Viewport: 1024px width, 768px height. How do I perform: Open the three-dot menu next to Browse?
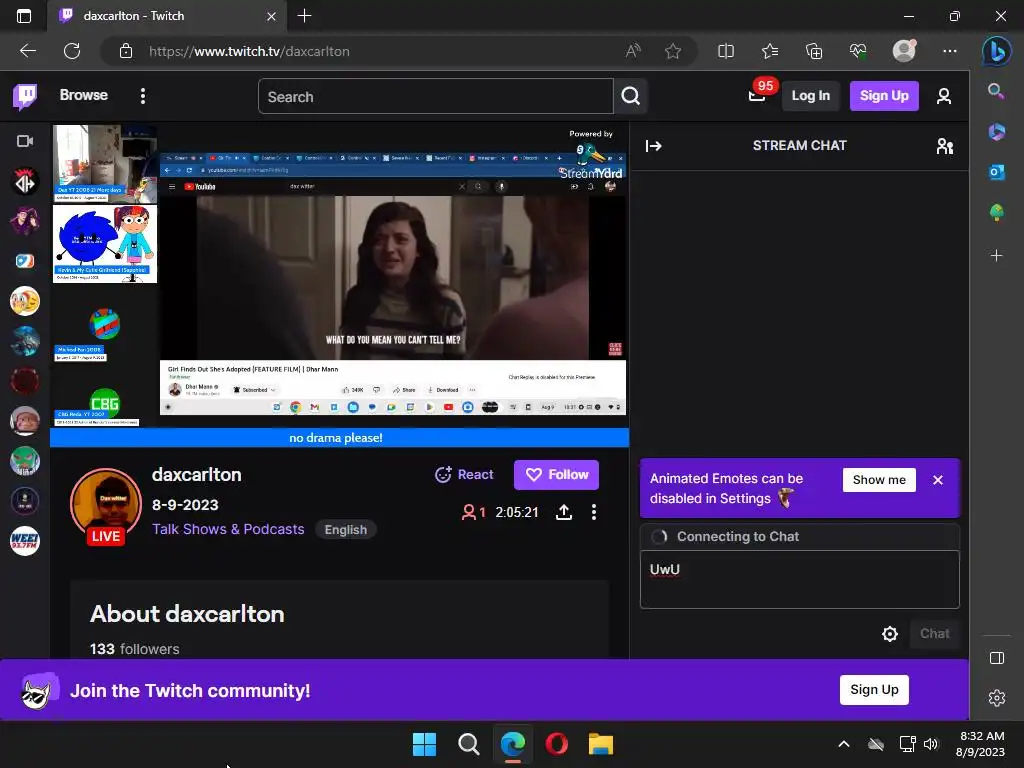[142, 96]
